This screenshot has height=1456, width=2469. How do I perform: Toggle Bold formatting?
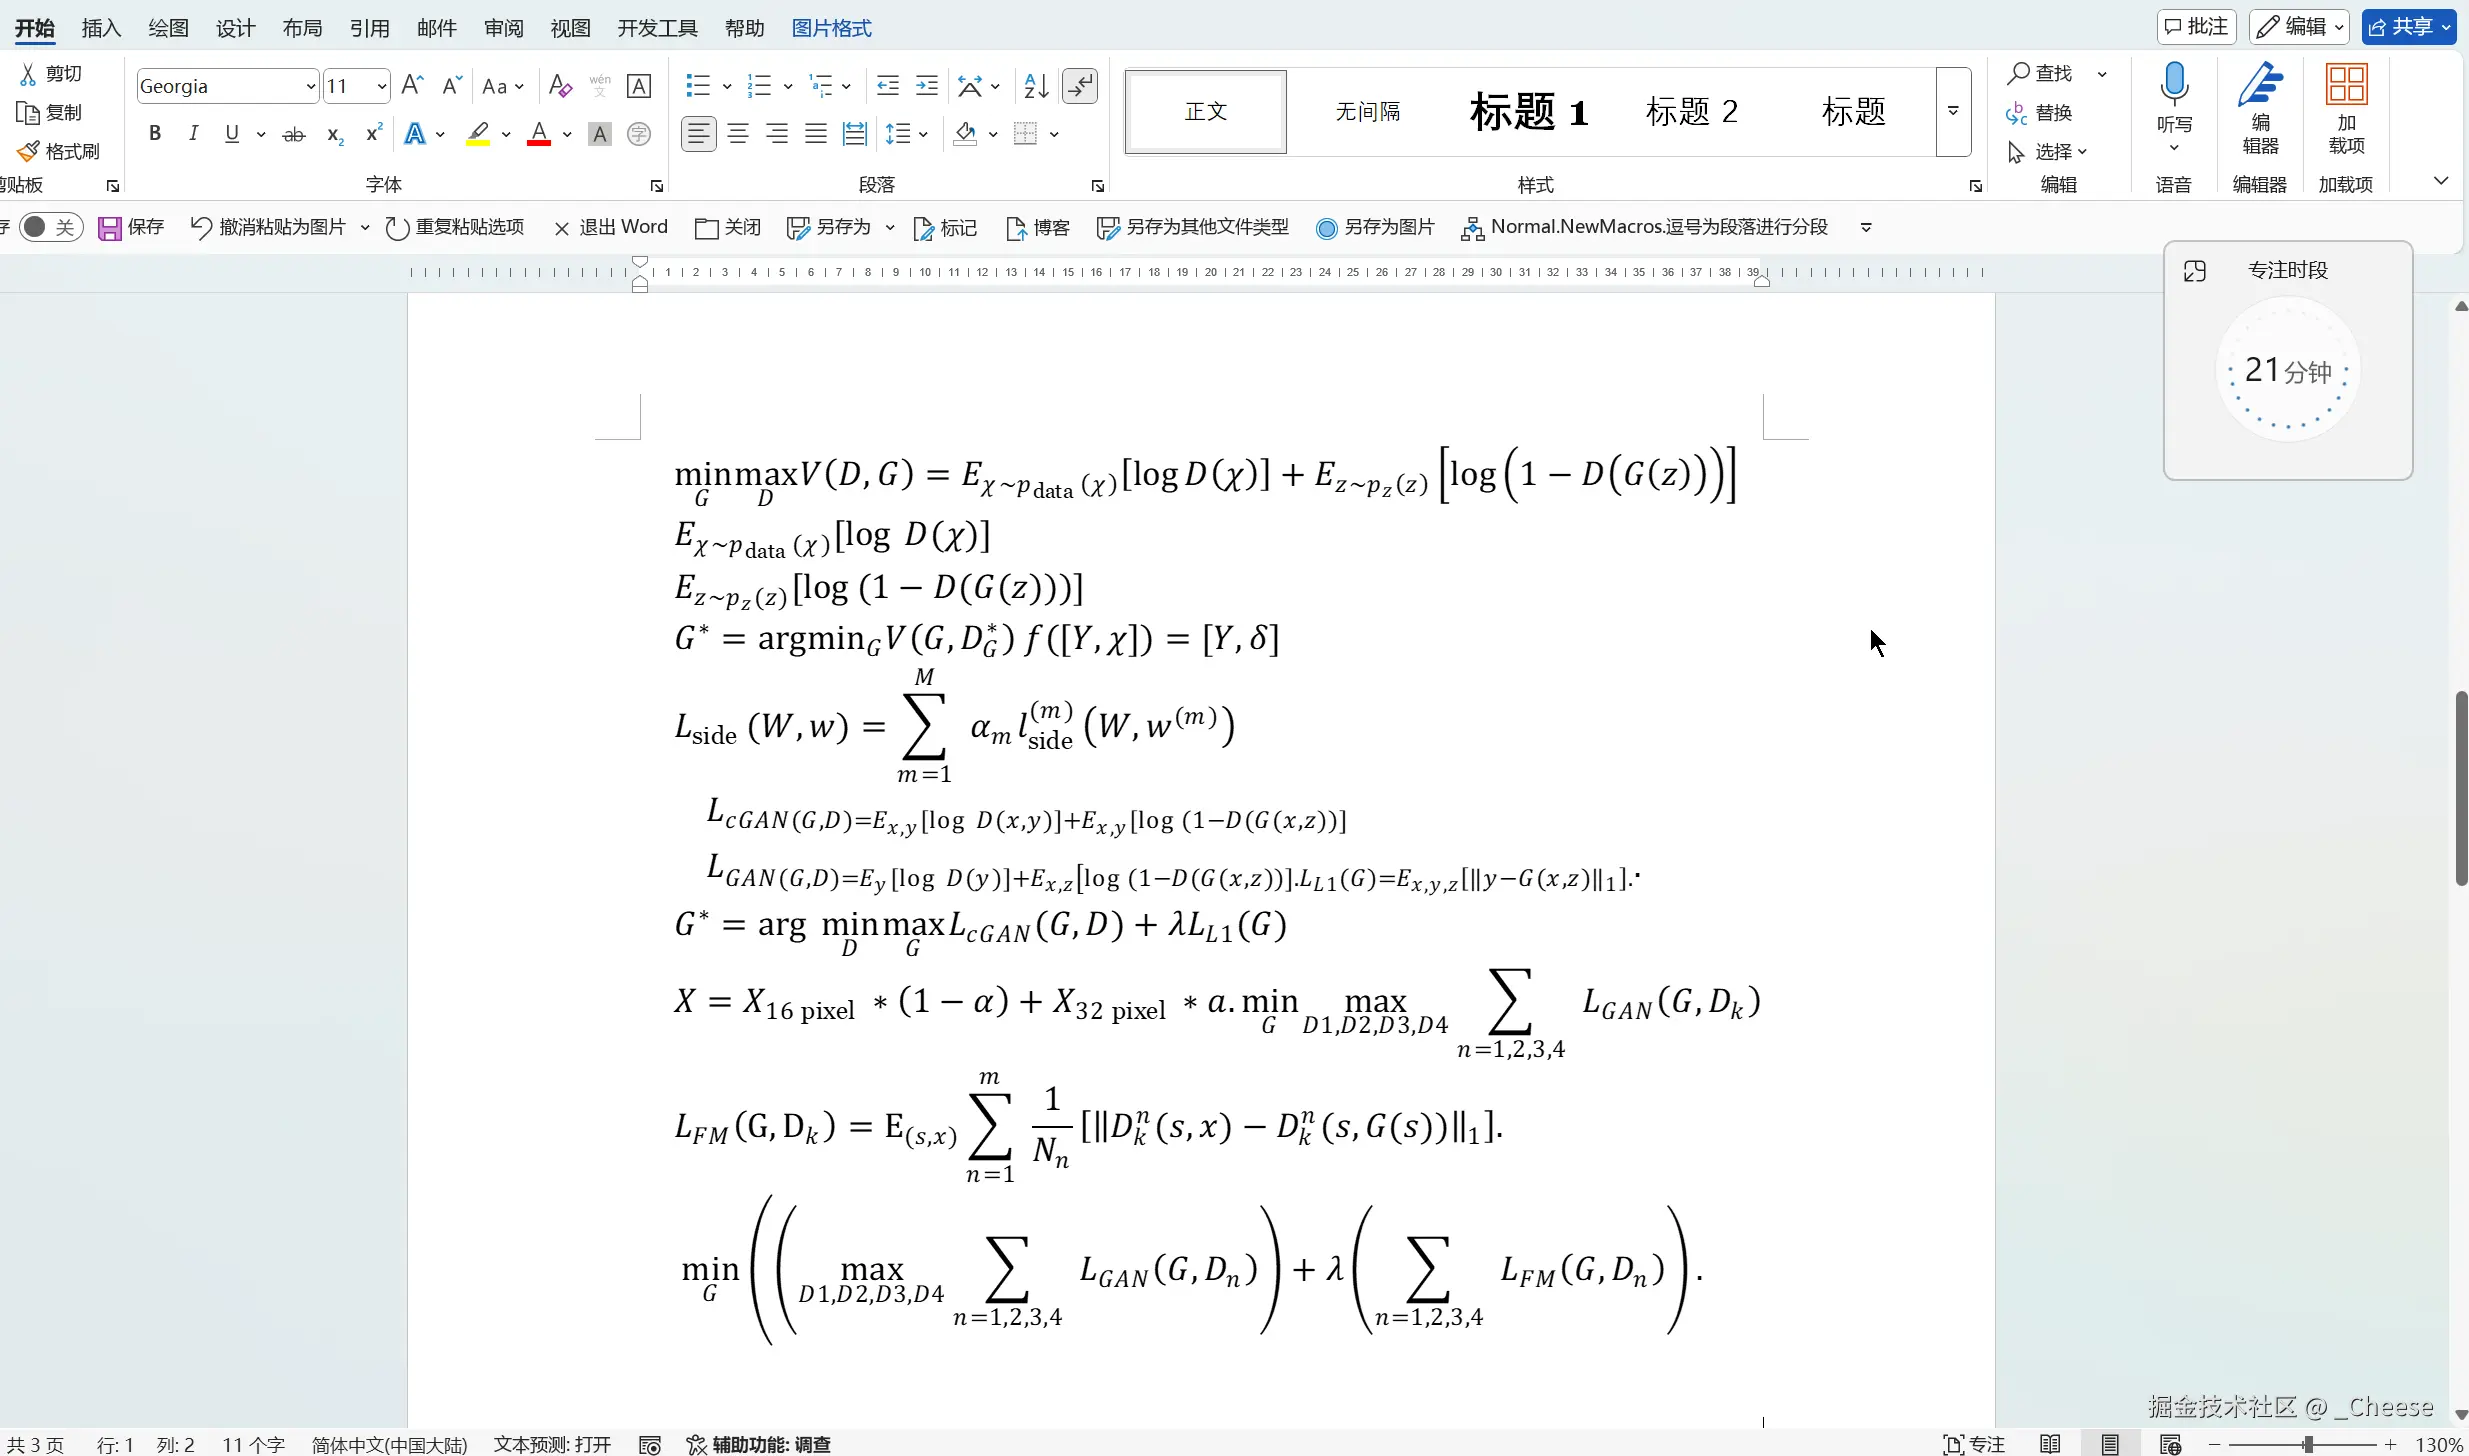155,134
